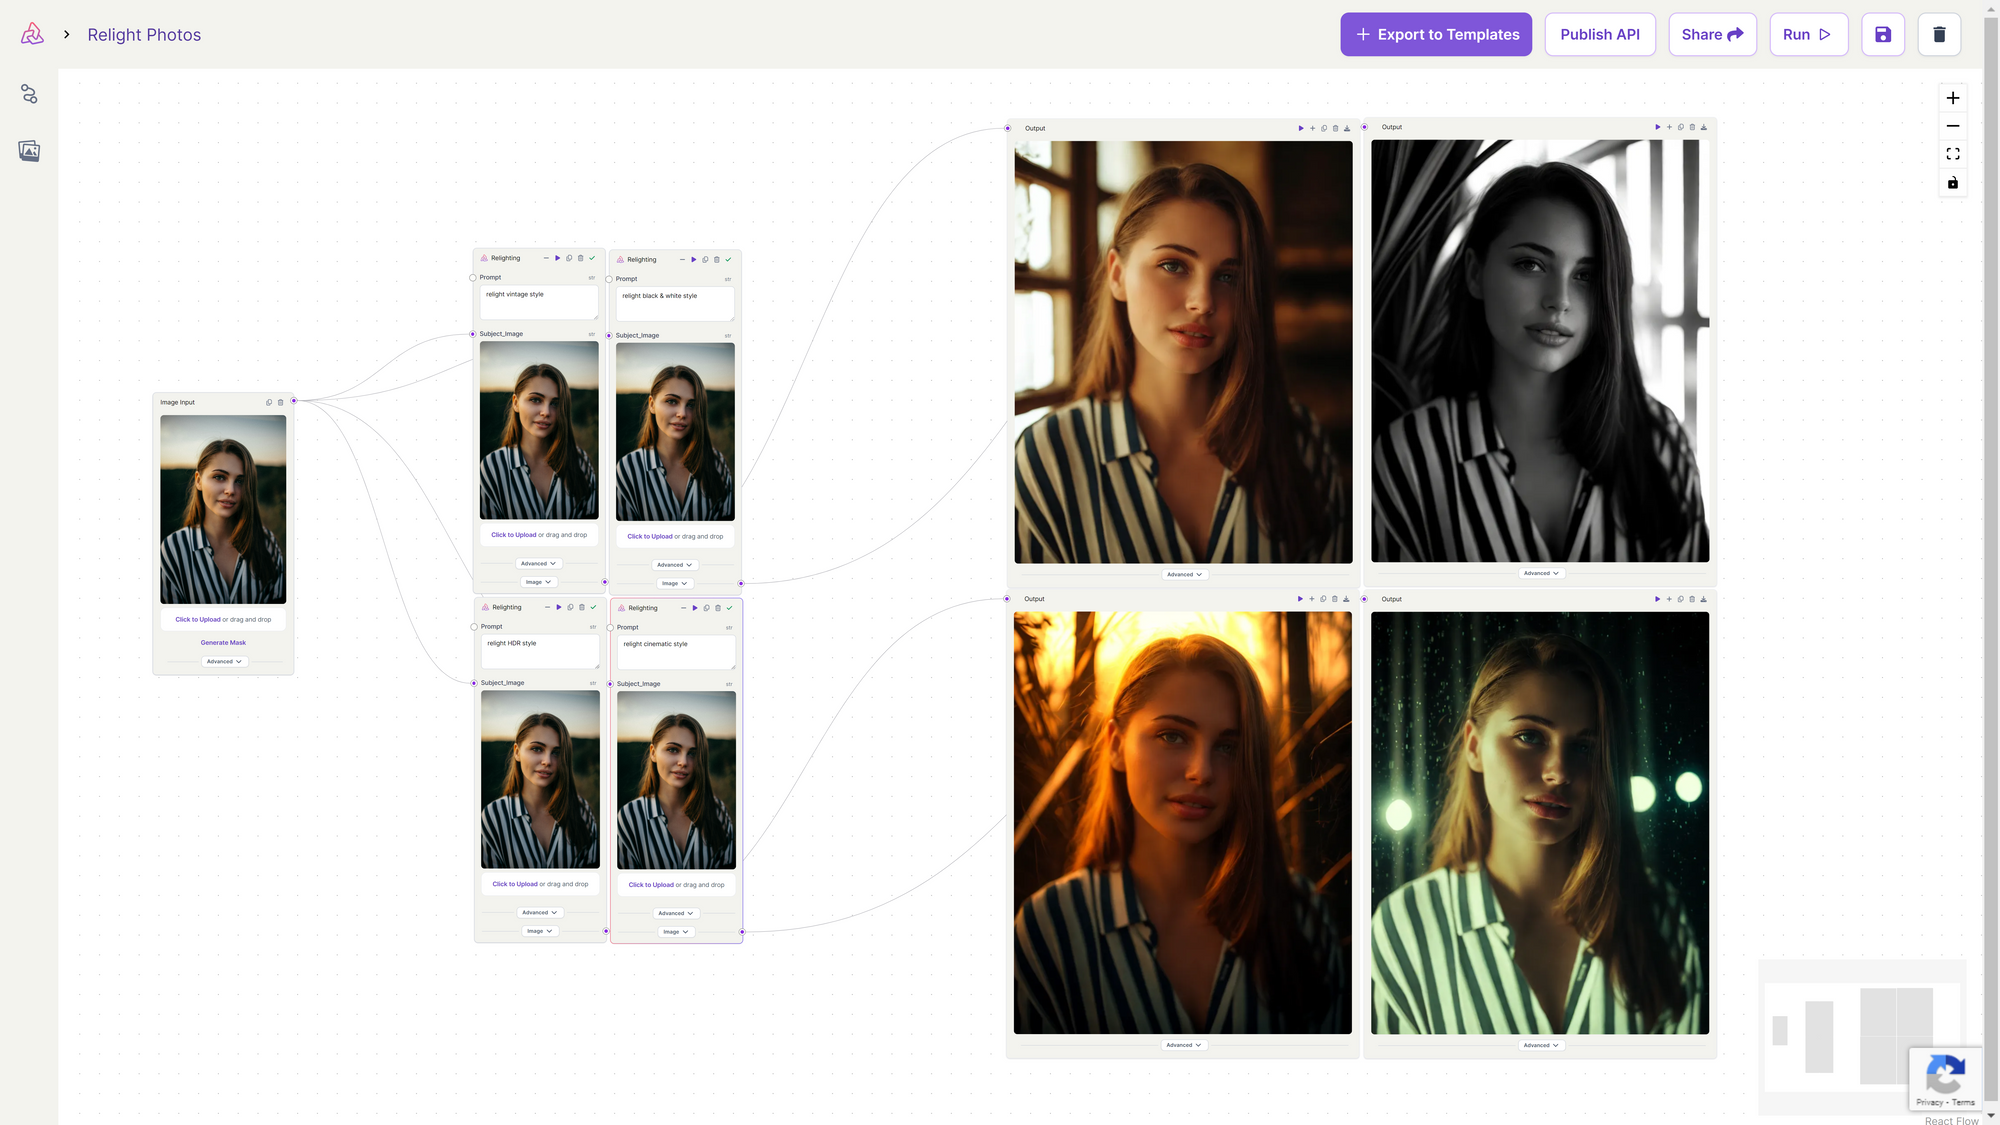Viewport: 2000px width, 1125px height.
Task: Click the save workflow floppy icon
Action: tap(1882, 35)
